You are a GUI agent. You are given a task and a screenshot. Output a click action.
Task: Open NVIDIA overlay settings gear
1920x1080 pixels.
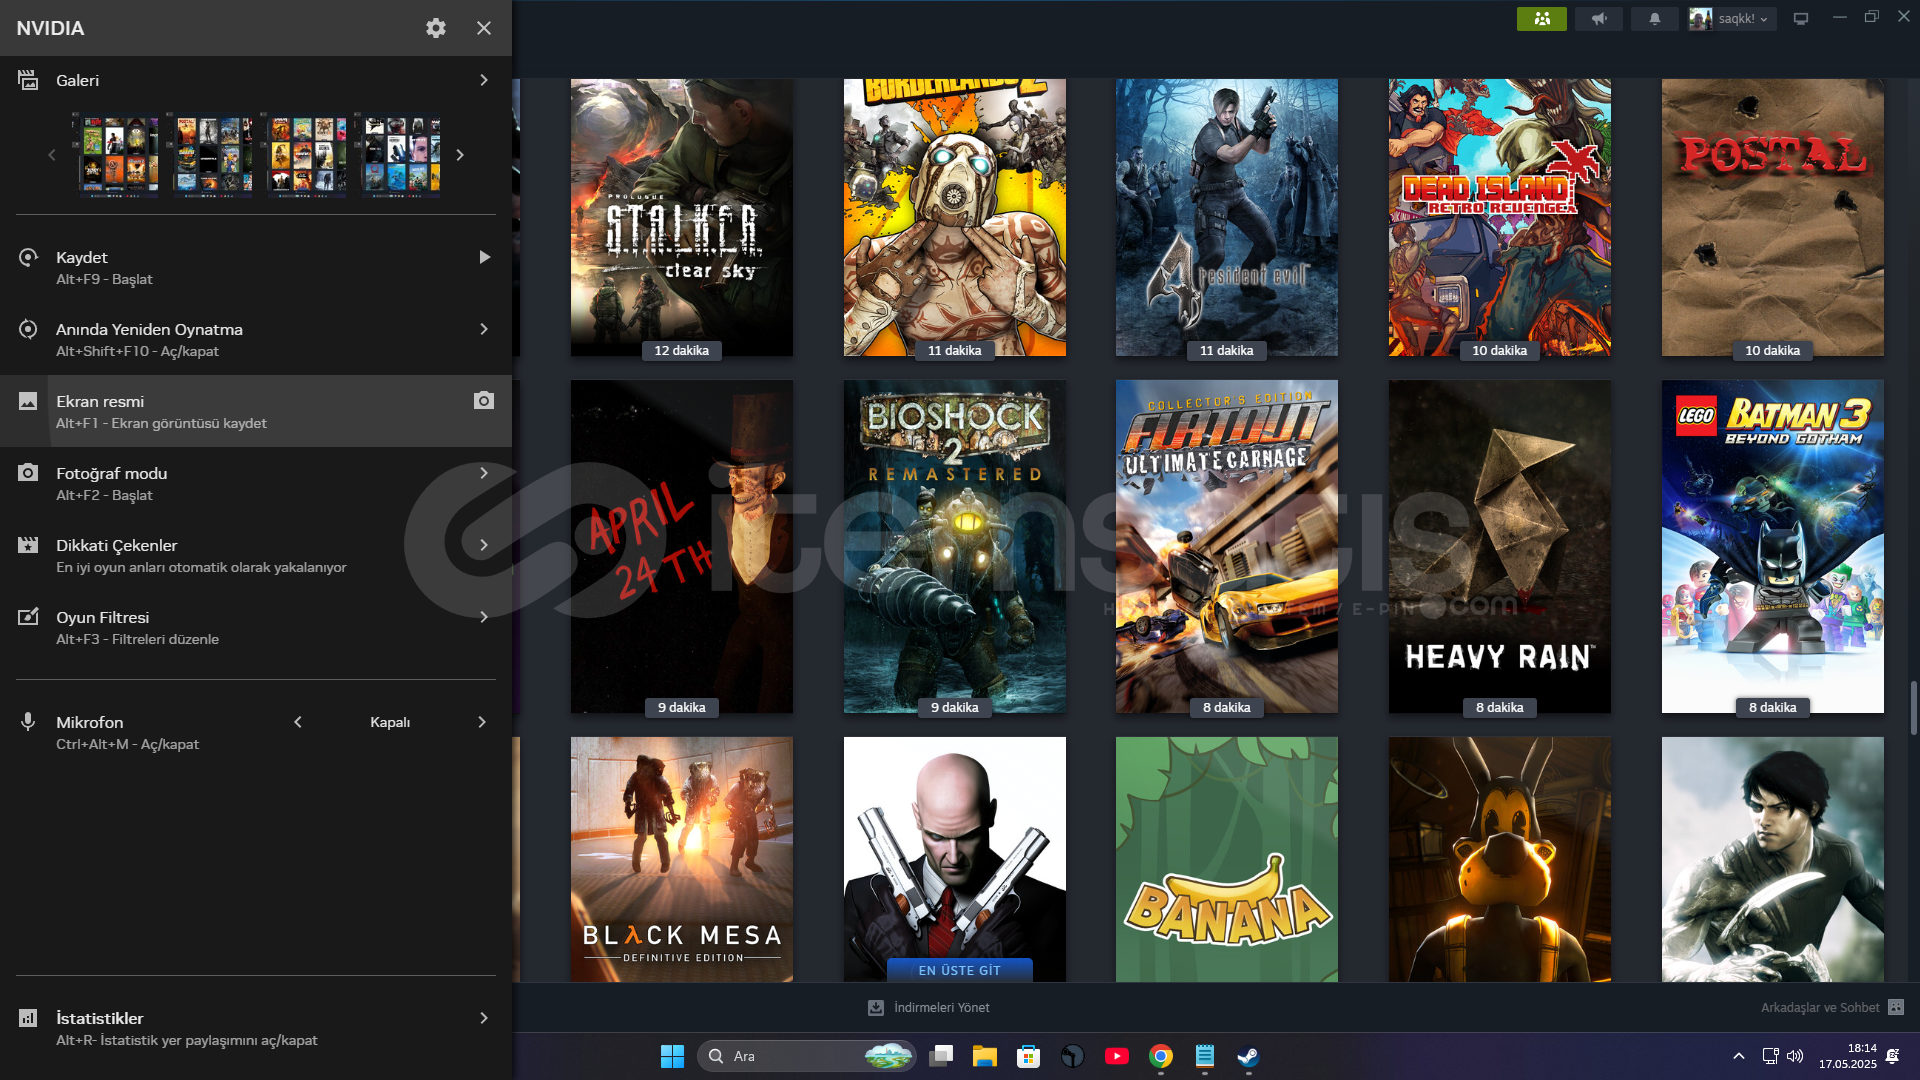coord(436,28)
